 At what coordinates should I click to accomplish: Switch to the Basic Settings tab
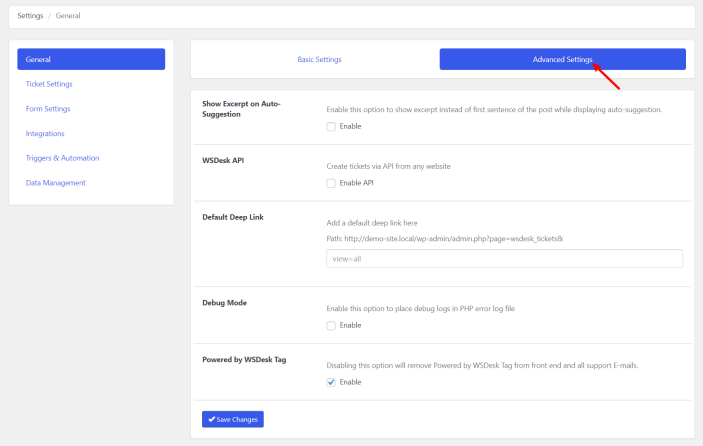(319, 60)
